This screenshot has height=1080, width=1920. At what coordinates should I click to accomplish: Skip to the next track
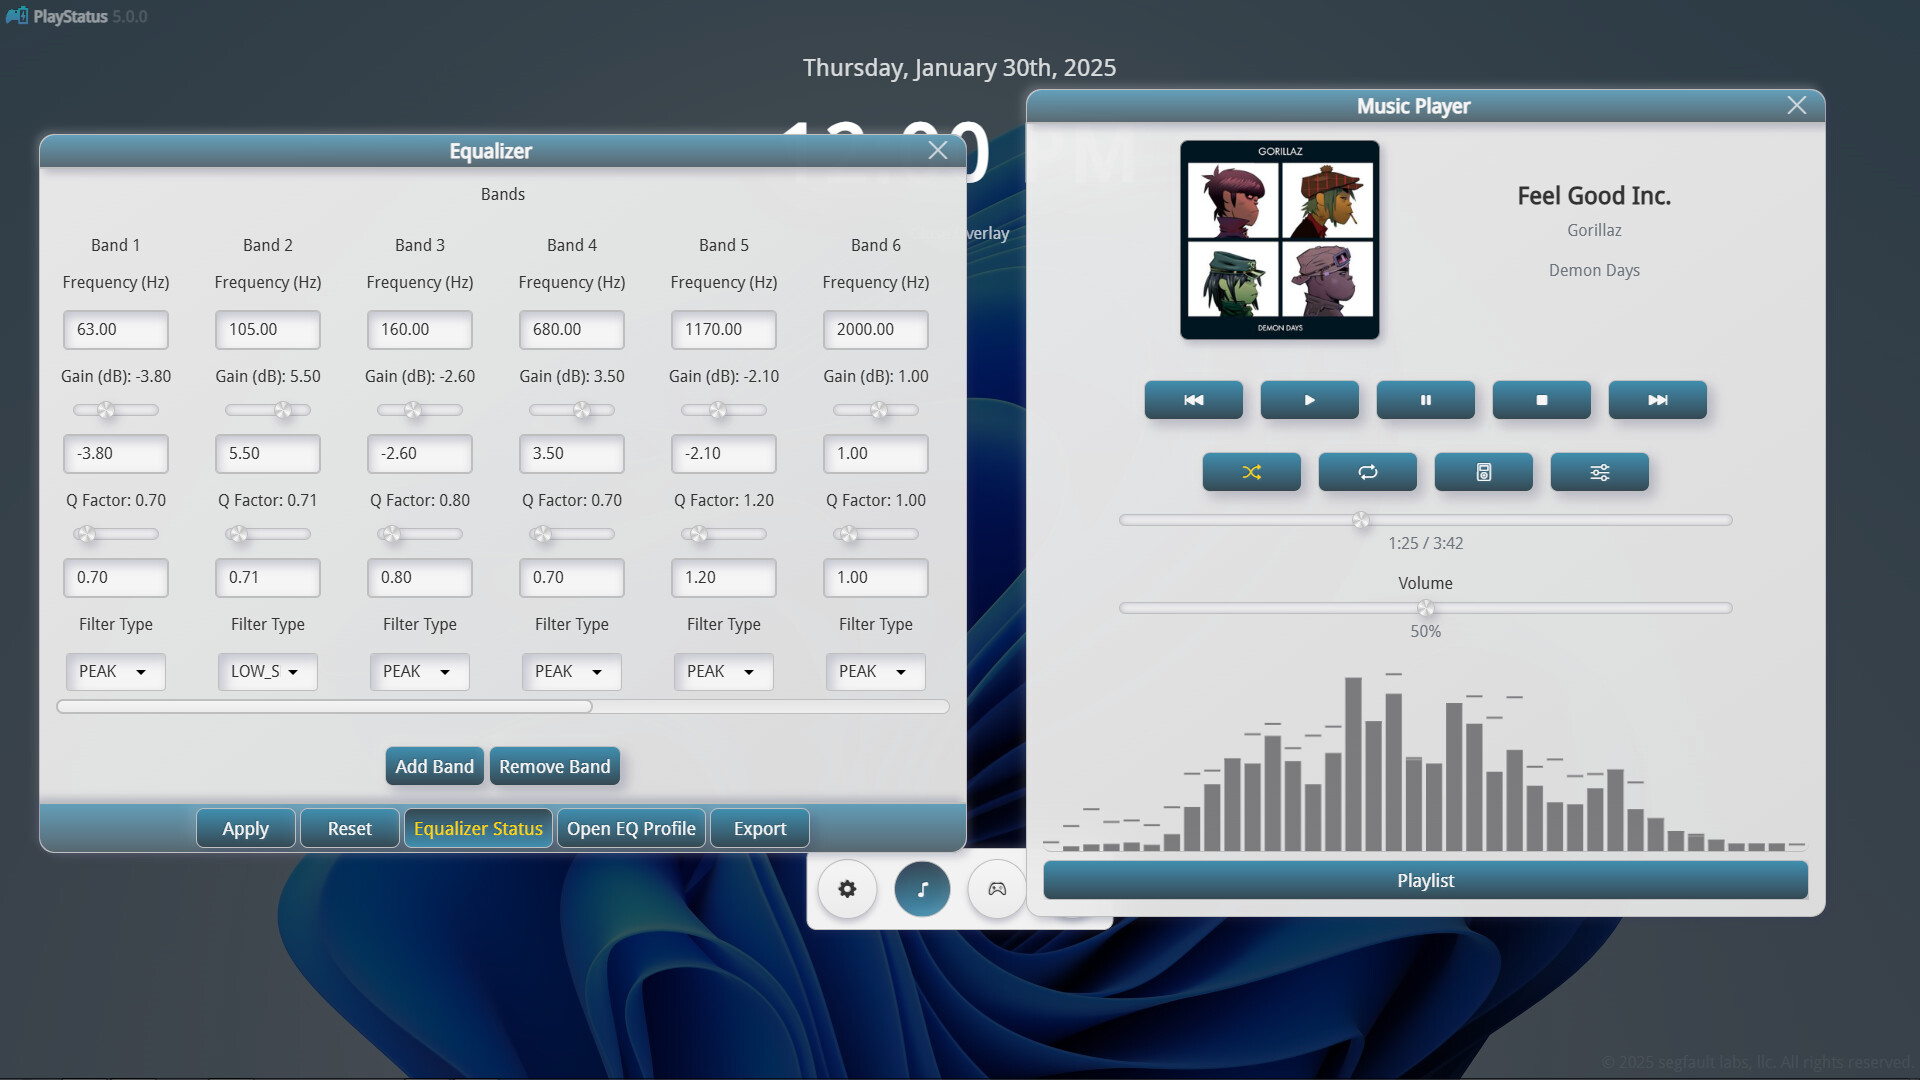[1657, 399]
